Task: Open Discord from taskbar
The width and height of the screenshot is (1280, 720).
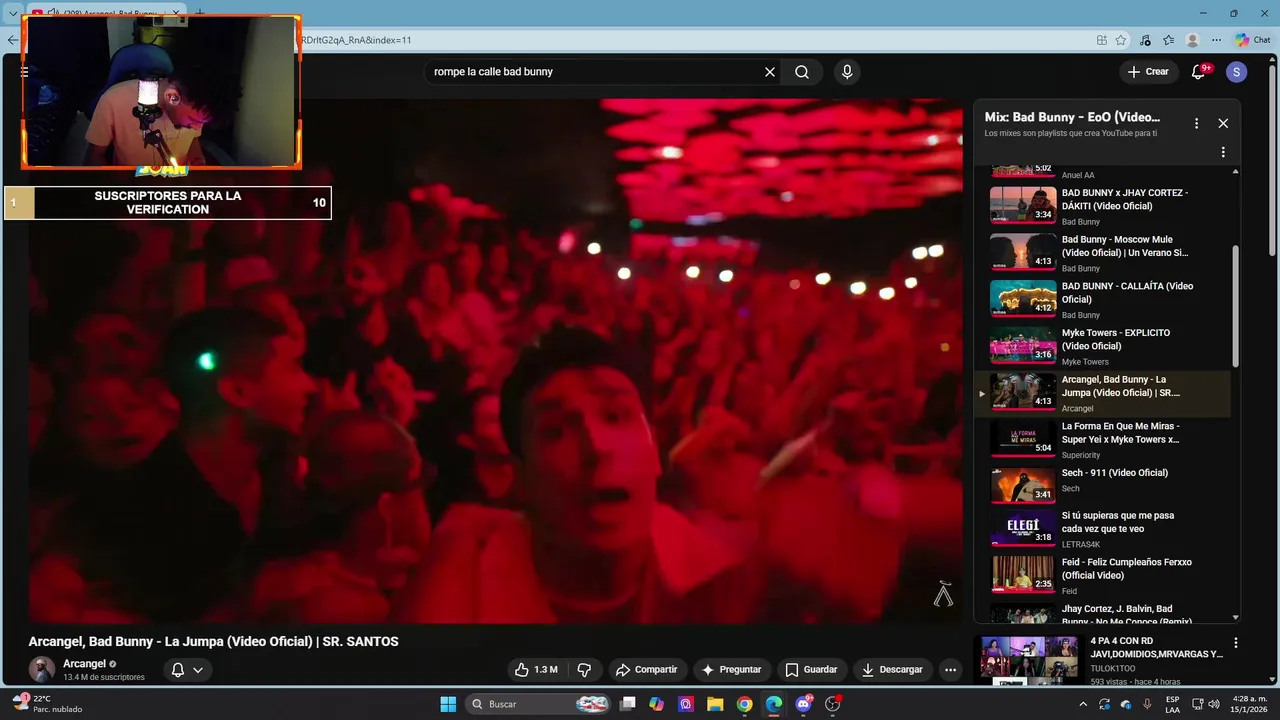Action: (803, 704)
